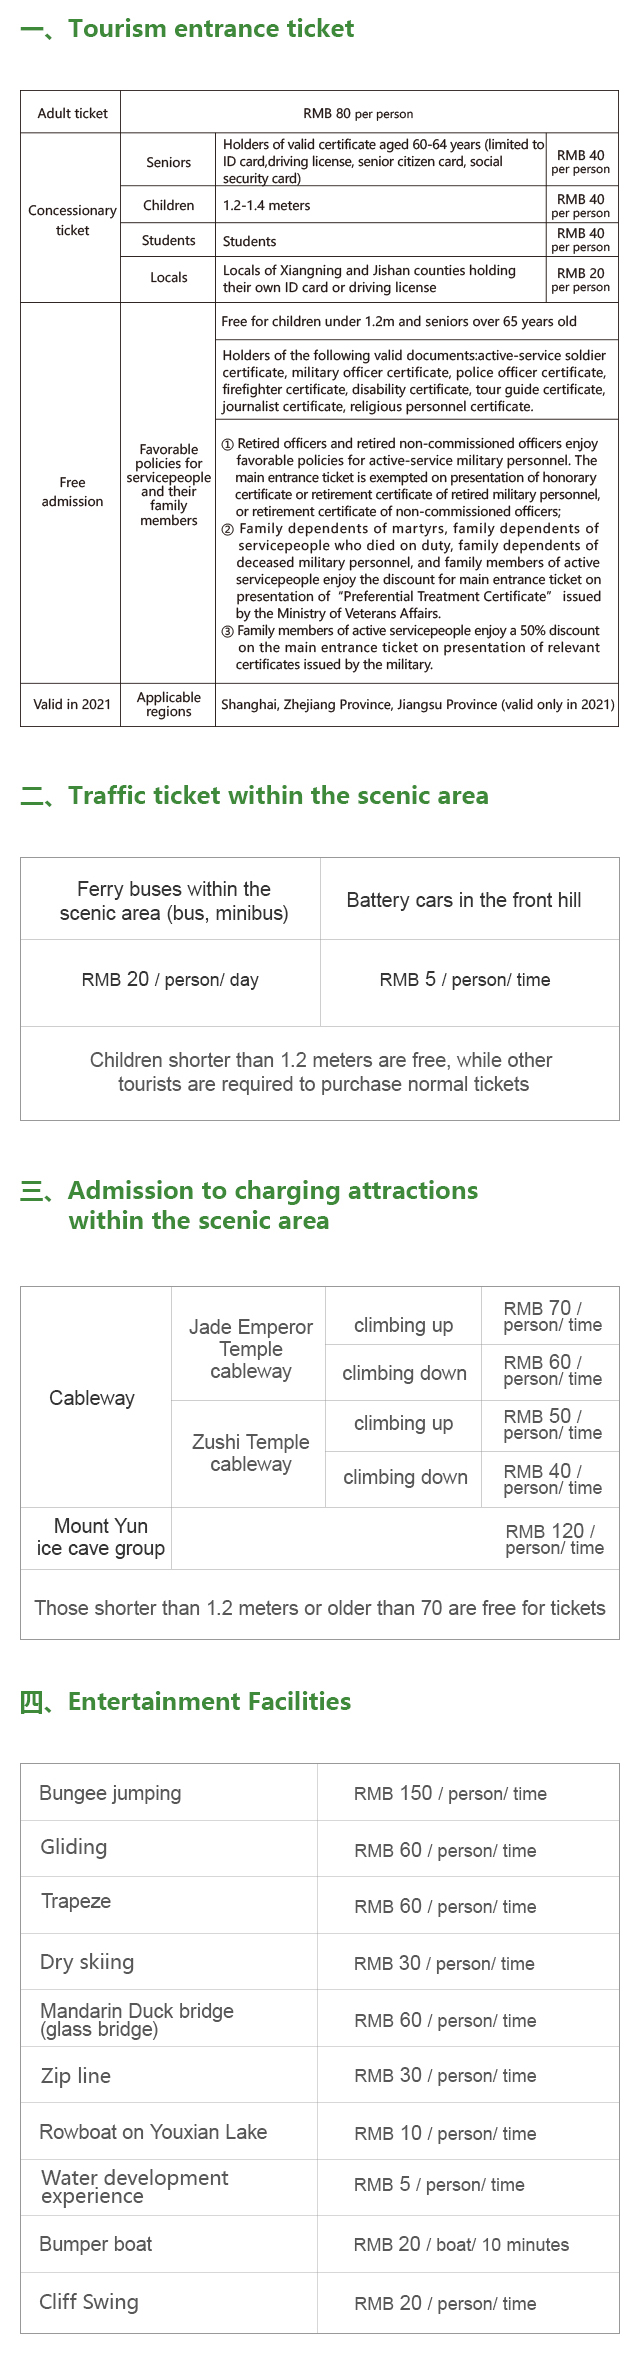Click Admission to charging attractions heading
This screenshot has height=2371, width=640.
click(272, 1205)
